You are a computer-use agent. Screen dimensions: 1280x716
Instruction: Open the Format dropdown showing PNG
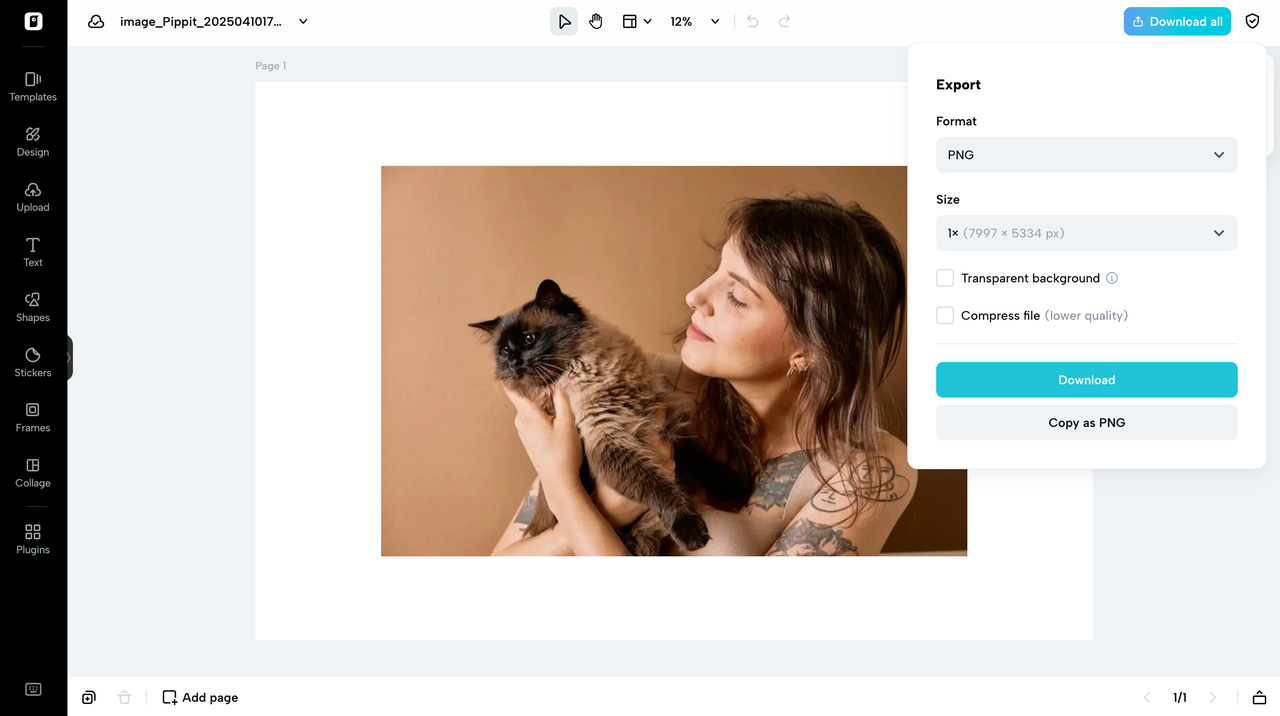(1086, 155)
